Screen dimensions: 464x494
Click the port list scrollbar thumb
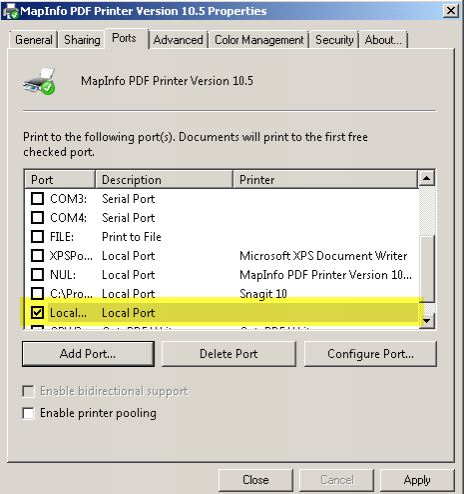point(426,269)
